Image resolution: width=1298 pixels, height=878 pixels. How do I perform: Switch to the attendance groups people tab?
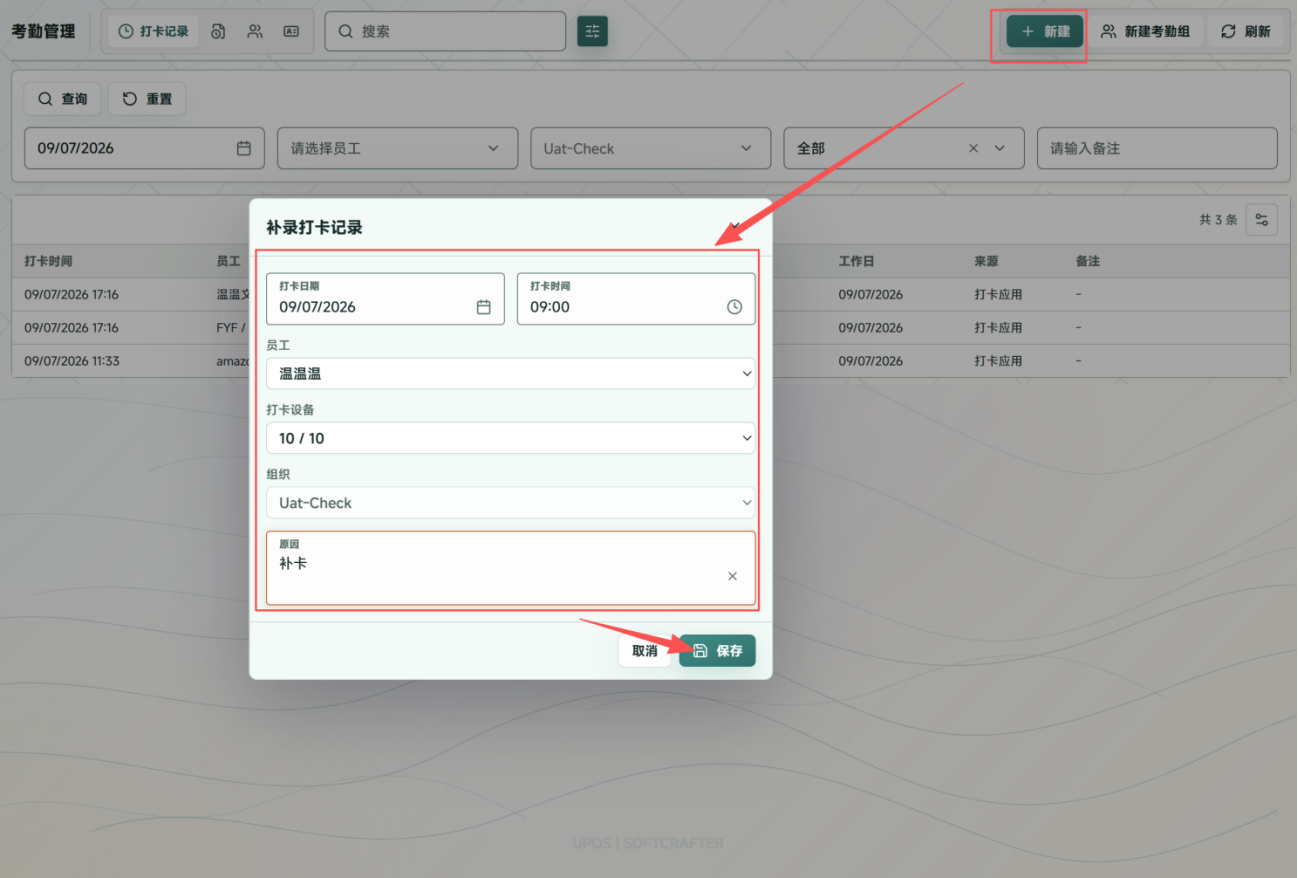click(255, 31)
